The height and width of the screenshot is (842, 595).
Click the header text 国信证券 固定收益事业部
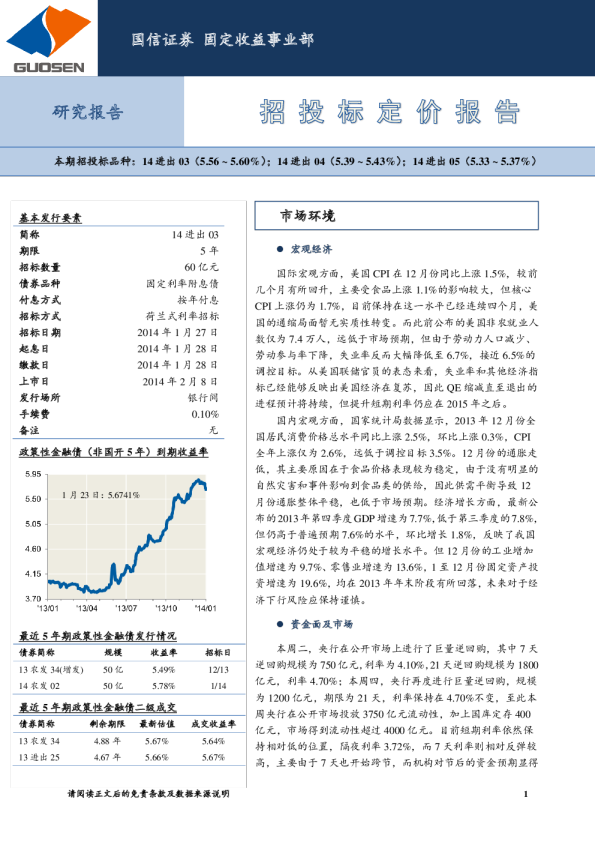[222, 40]
